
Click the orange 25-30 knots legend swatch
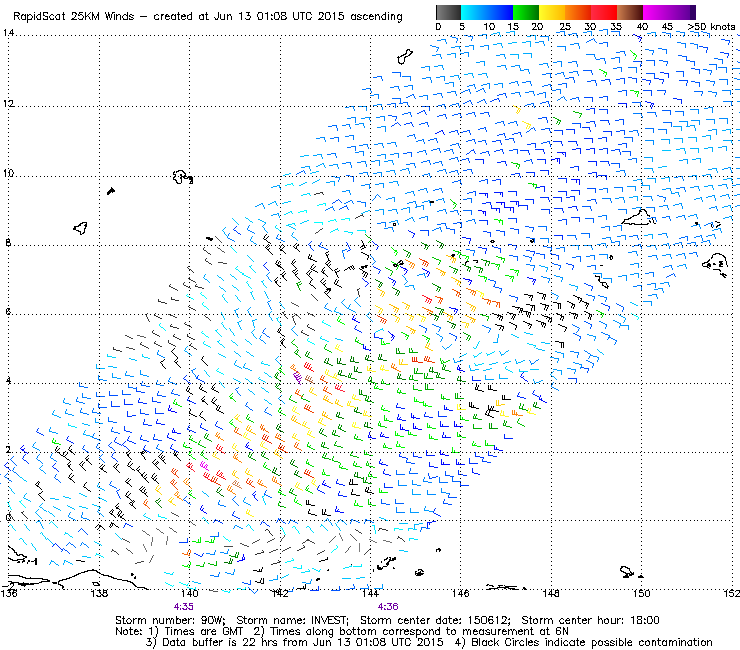point(578,12)
